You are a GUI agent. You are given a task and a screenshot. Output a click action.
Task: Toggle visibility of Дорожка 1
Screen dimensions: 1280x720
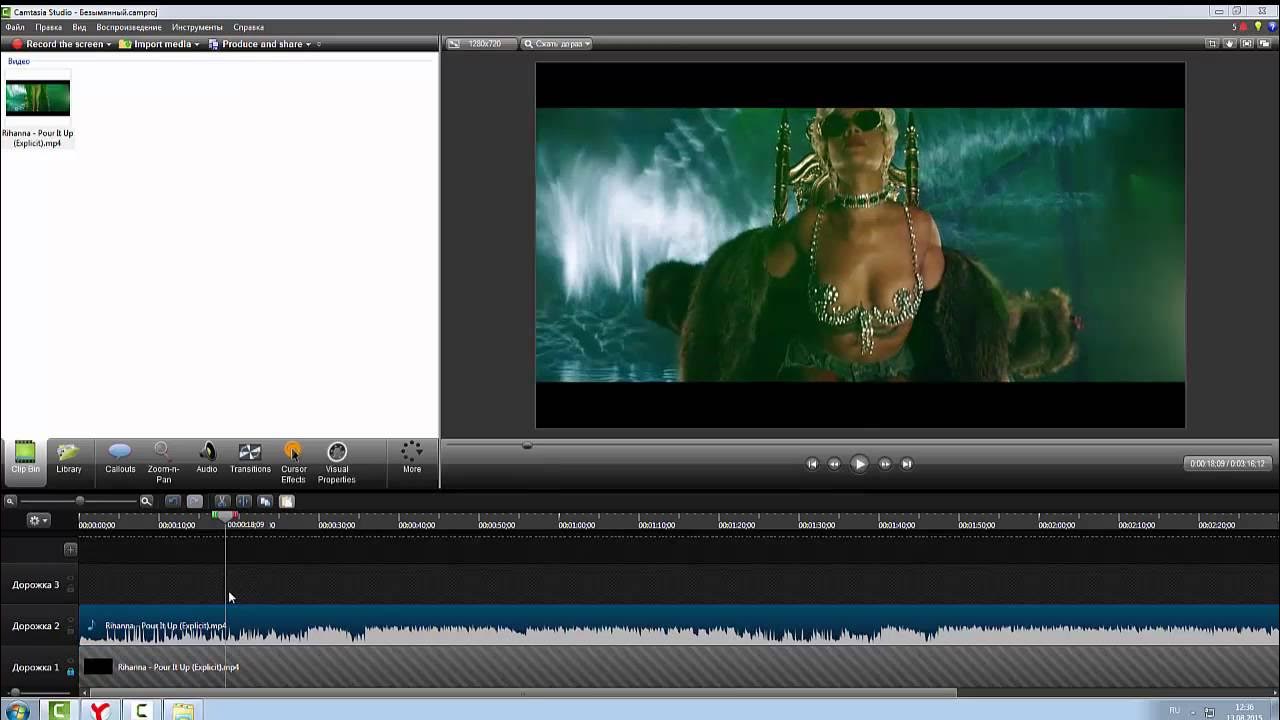[70, 662]
